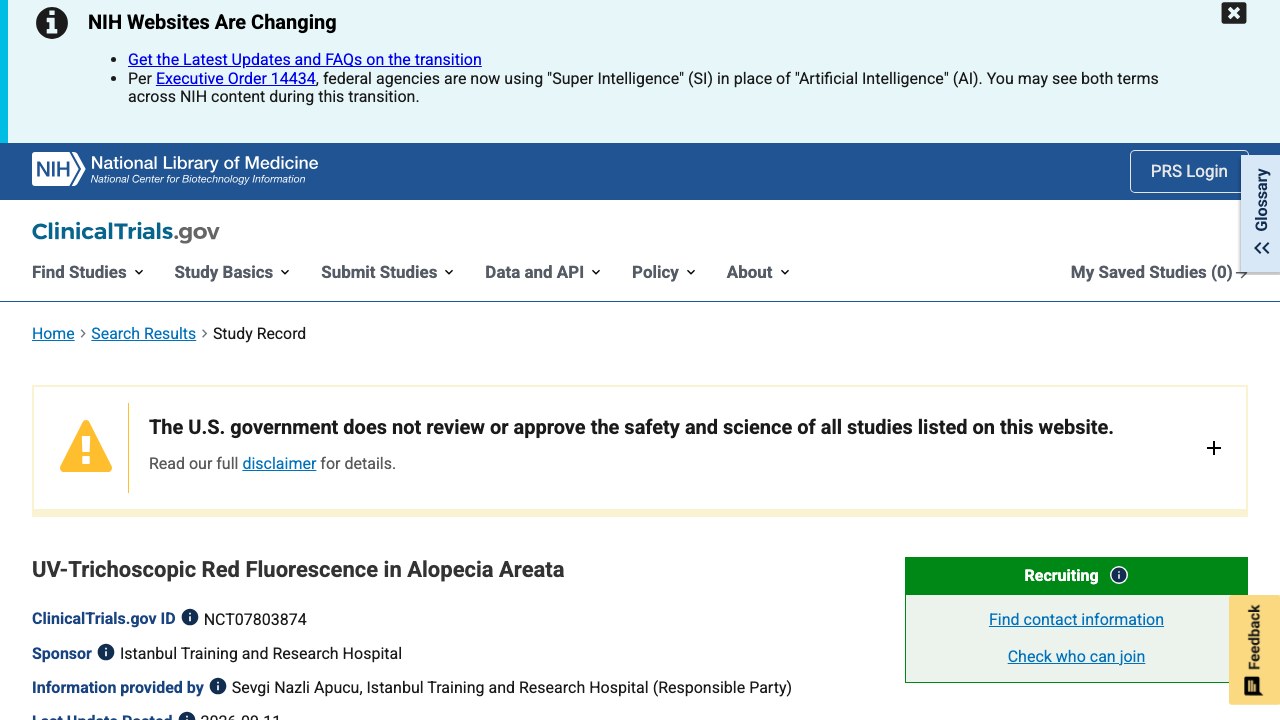The image size is (1280, 720).
Task: Open the Study Basics dropdown menu
Action: coord(232,272)
